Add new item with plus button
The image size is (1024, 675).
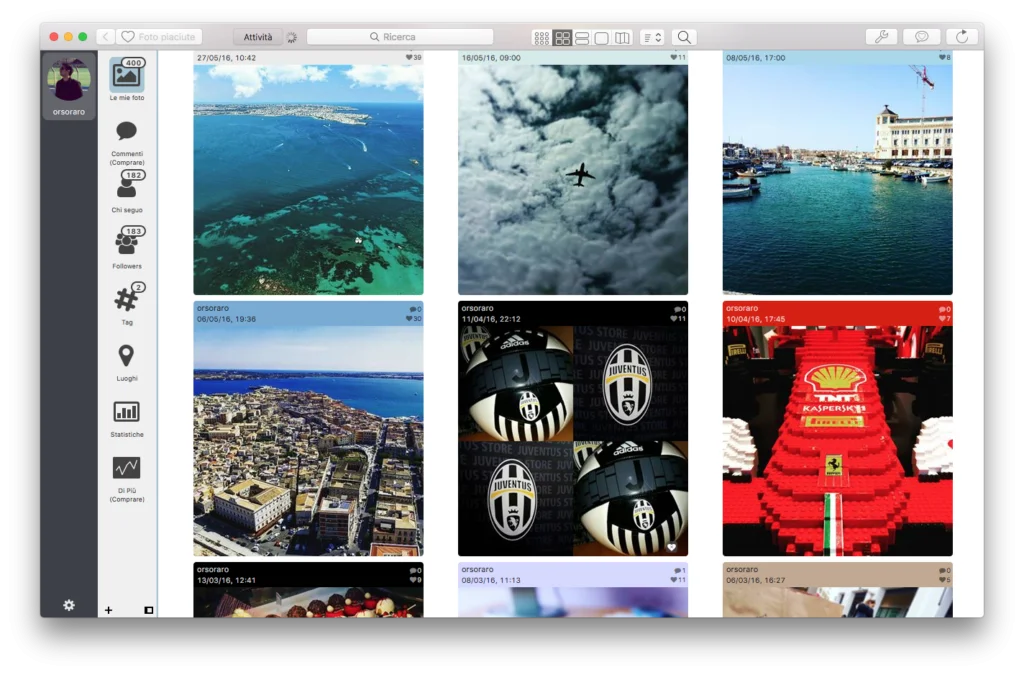pyautogui.click(x=108, y=610)
